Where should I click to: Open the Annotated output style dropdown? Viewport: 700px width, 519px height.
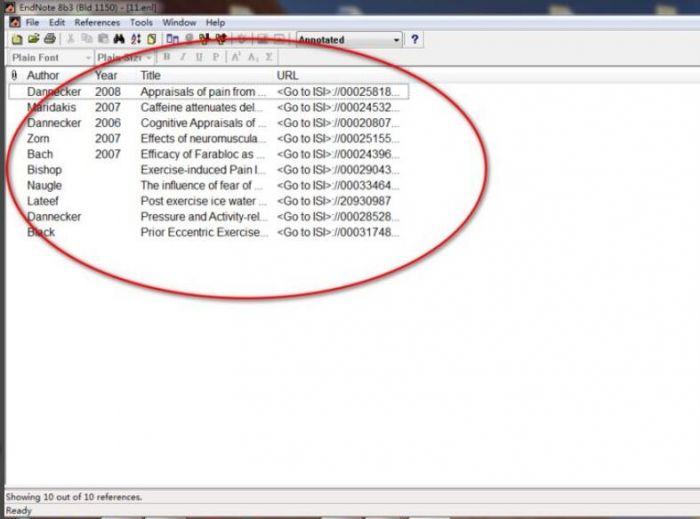[x=396, y=40]
